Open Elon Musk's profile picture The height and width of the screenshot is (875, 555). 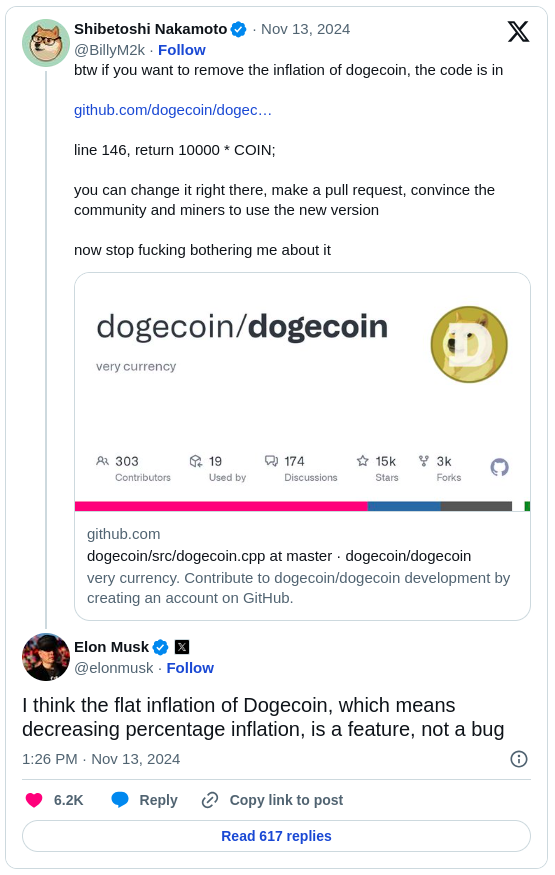pos(46,657)
